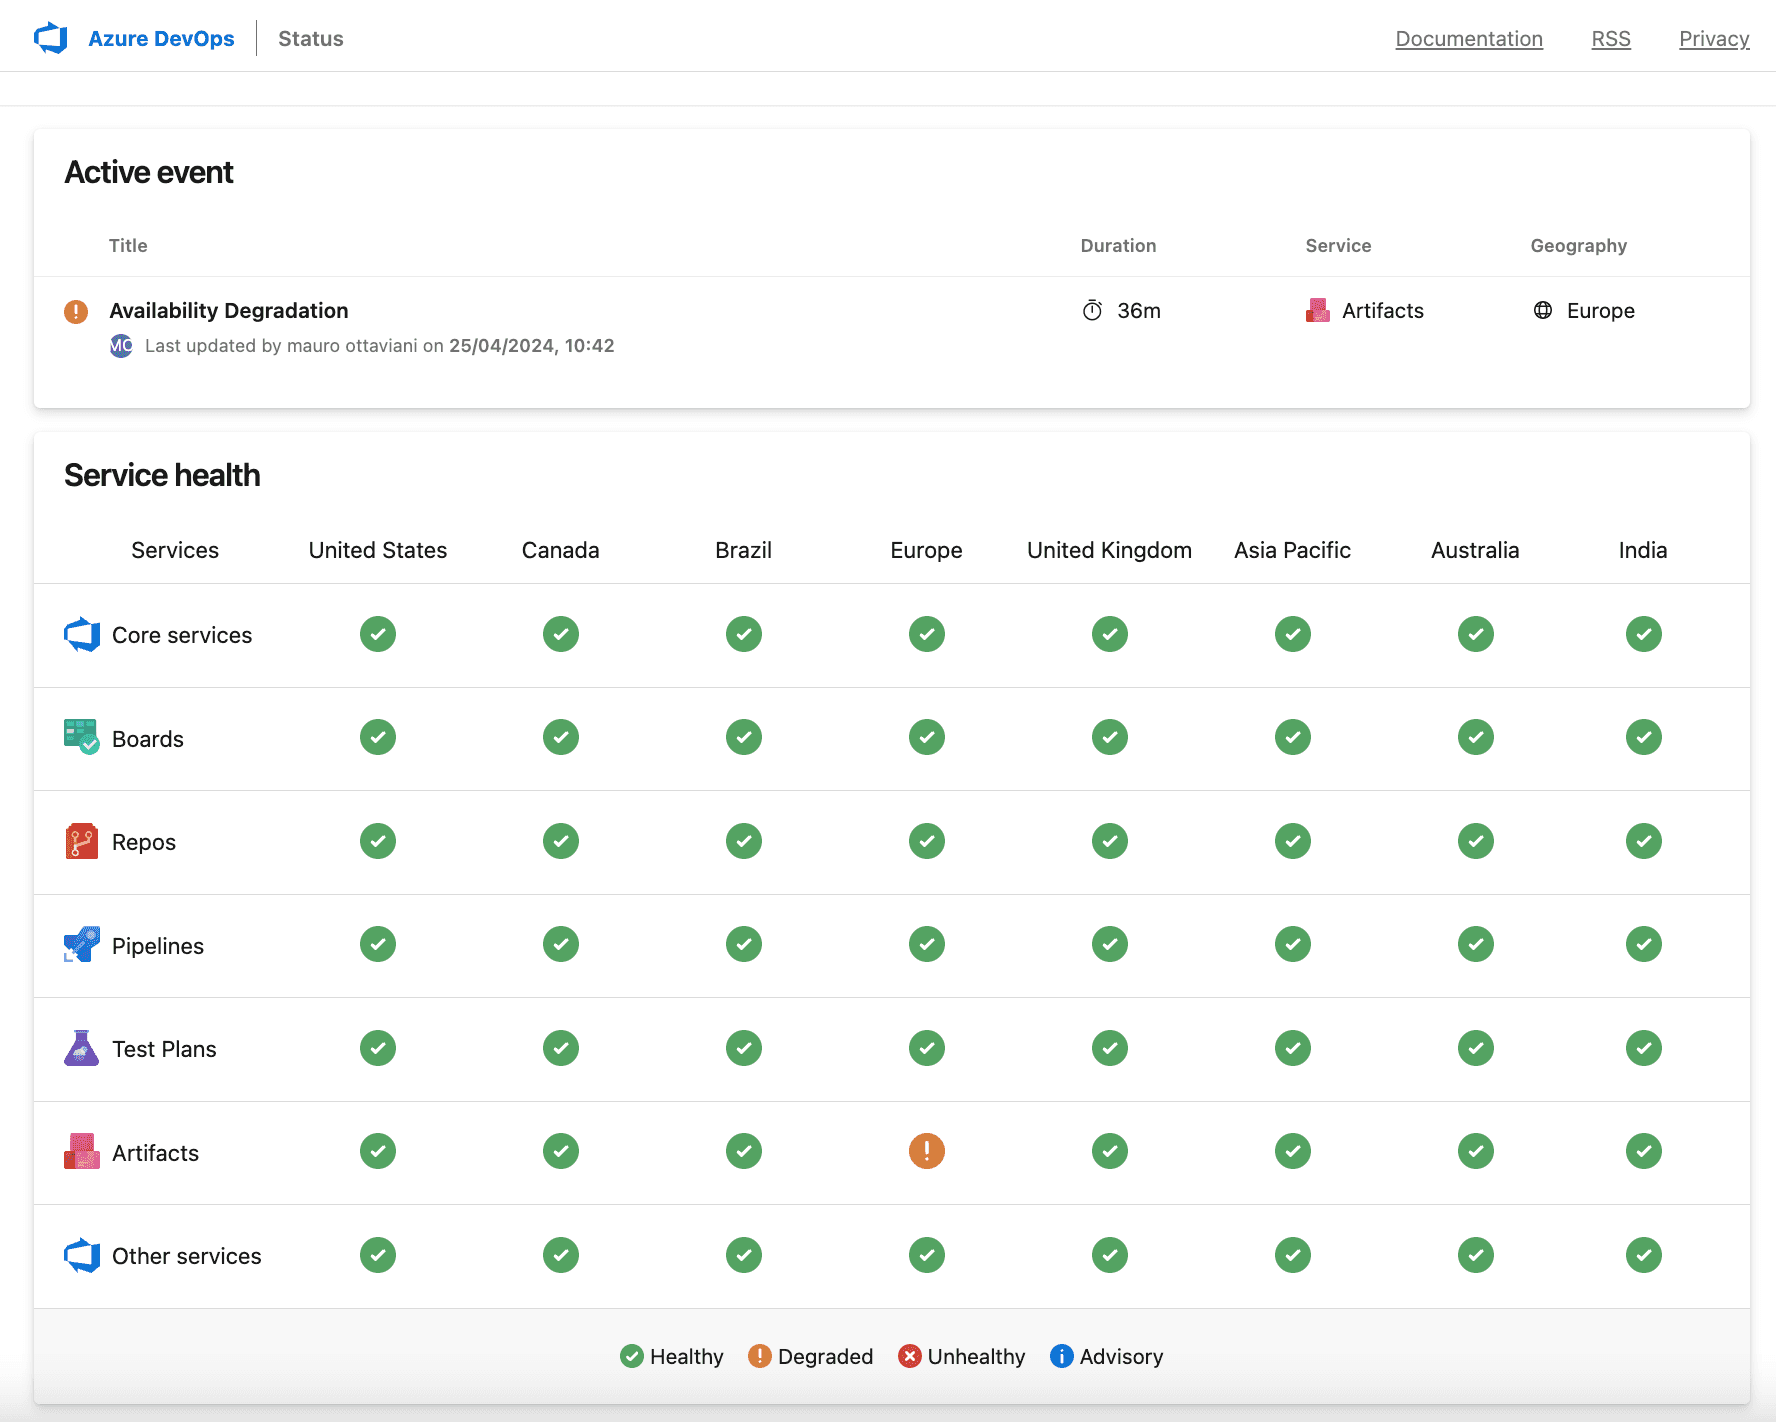Click the Artifacts icon in Service health

tap(82, 1151)
